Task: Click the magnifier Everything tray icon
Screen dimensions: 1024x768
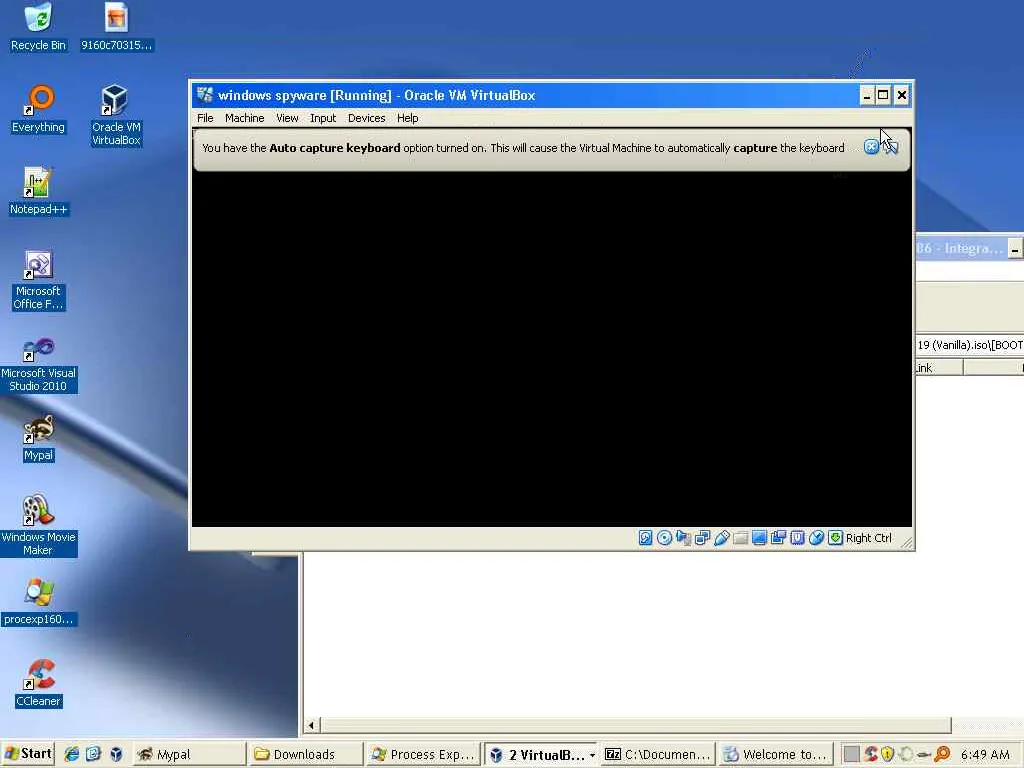Action: point(941,754)
